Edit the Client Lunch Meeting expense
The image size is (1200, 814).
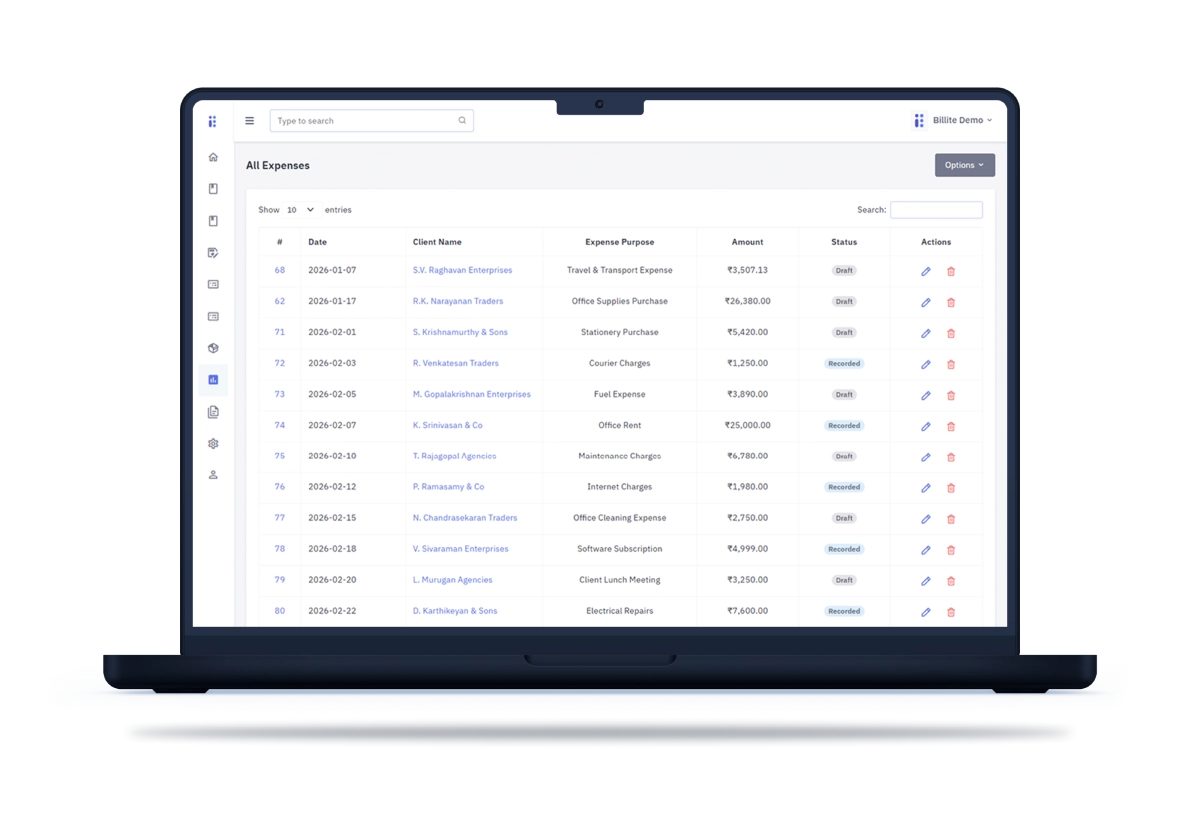[926, 581]
